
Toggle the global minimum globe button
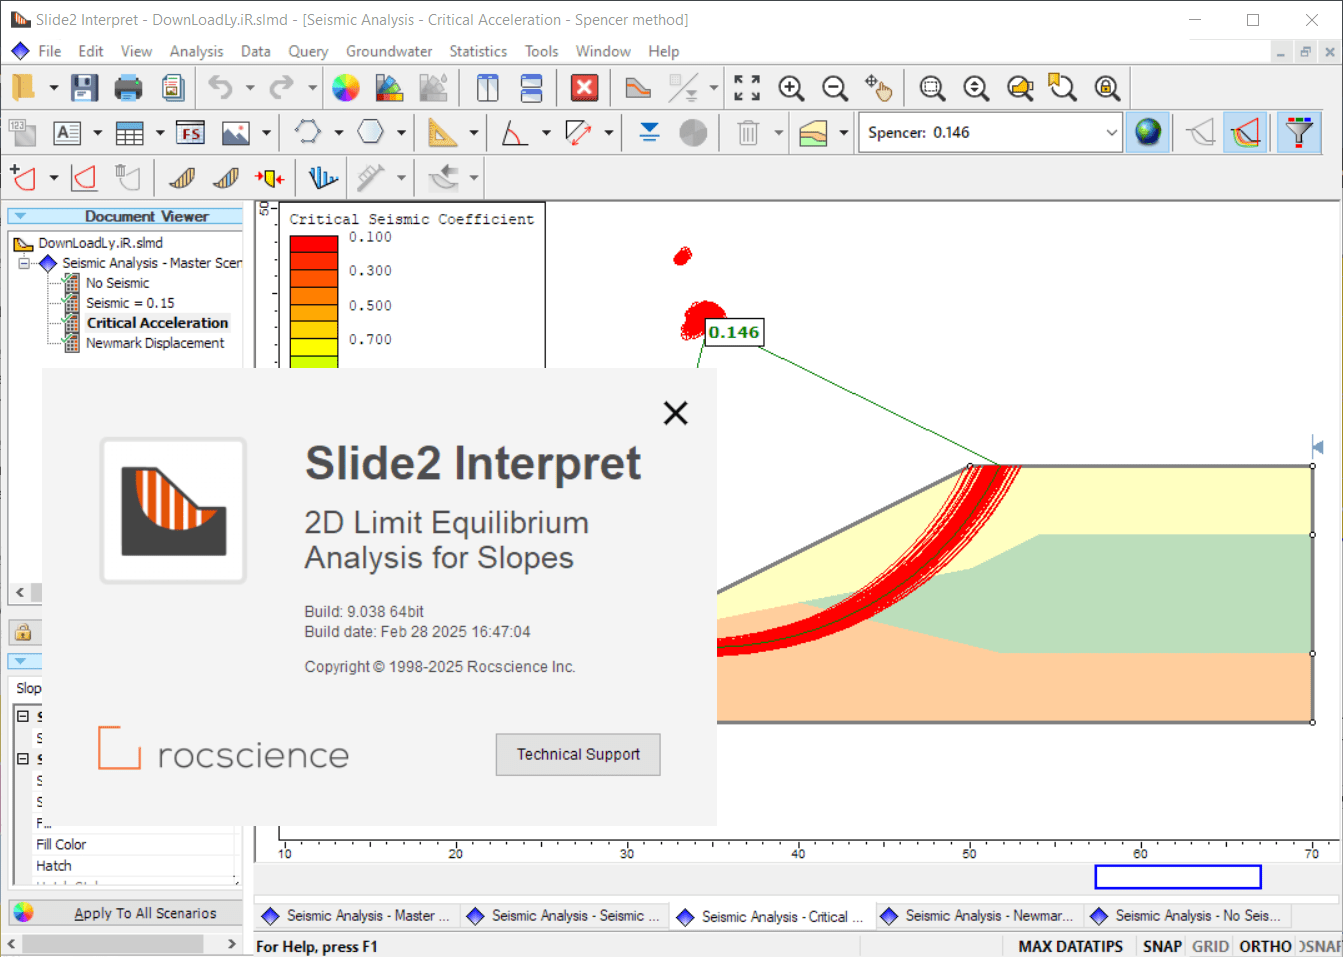pos(1148,132)
